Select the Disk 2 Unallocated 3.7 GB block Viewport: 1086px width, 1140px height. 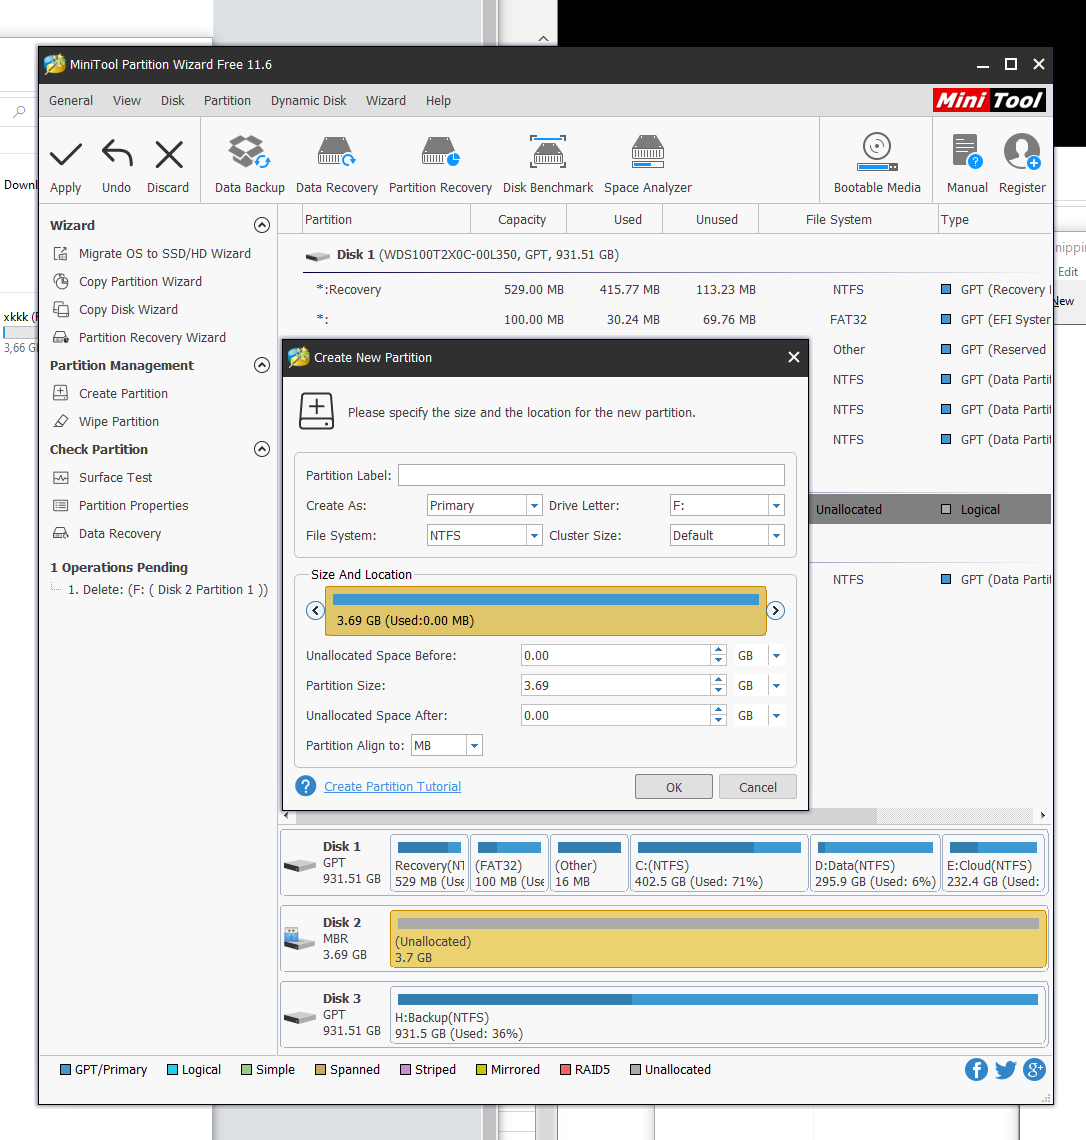tap(717, 939)
